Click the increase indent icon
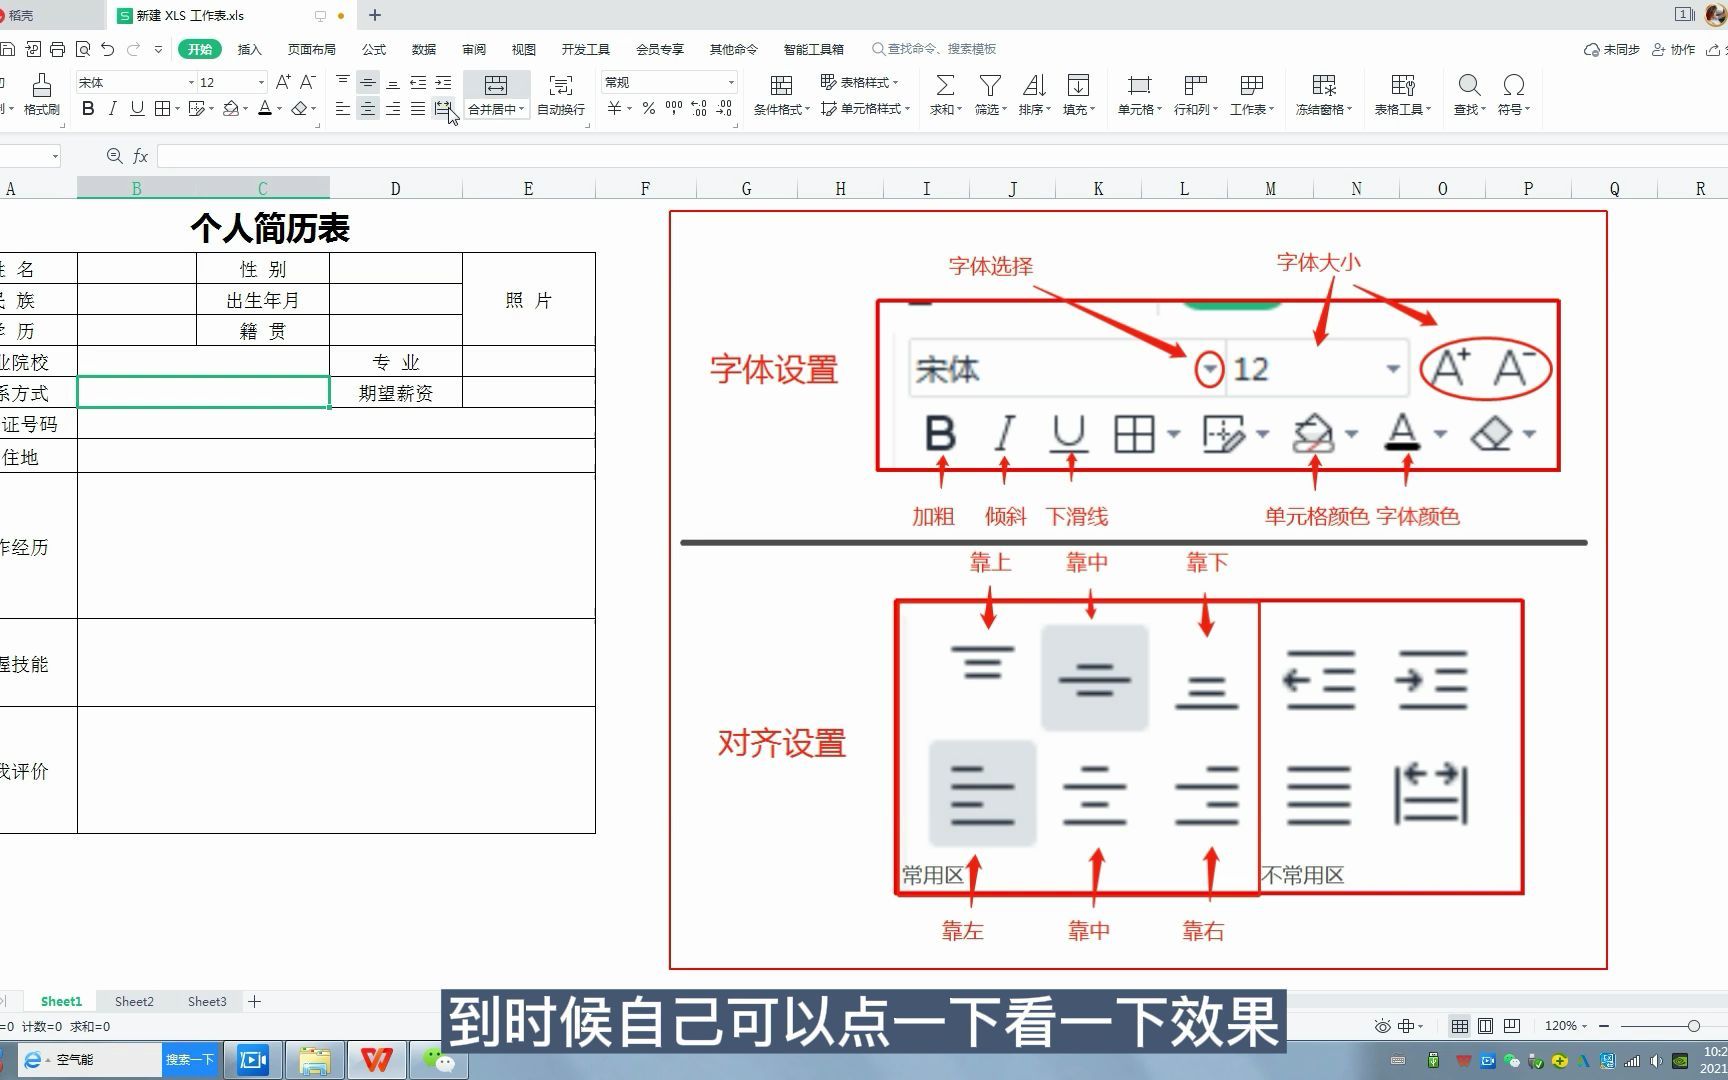This screenshot has height=1080, width=1728. click(x=443, y=83)
